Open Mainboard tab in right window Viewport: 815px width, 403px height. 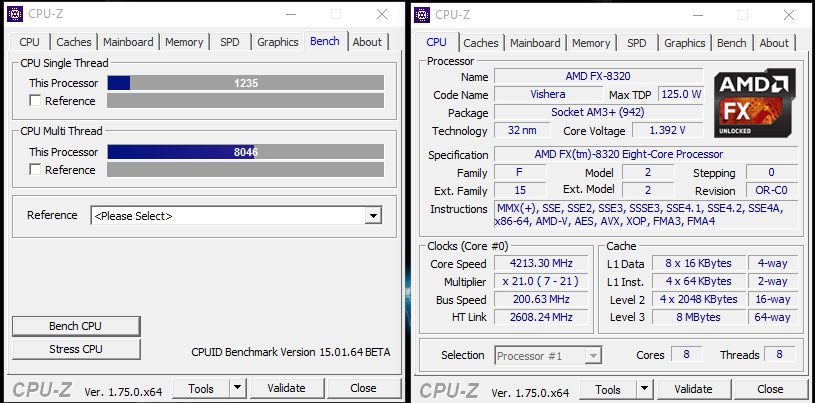tap(535, 43)
